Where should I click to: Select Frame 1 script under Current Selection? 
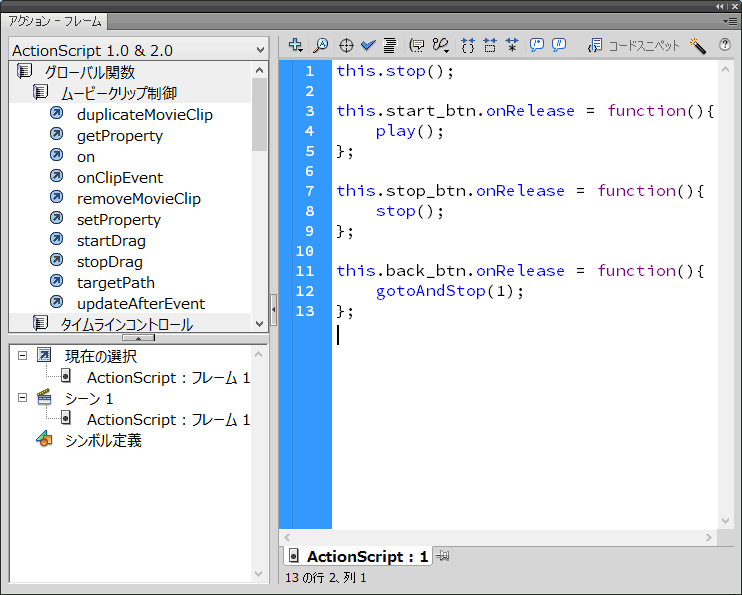(168, 378)
